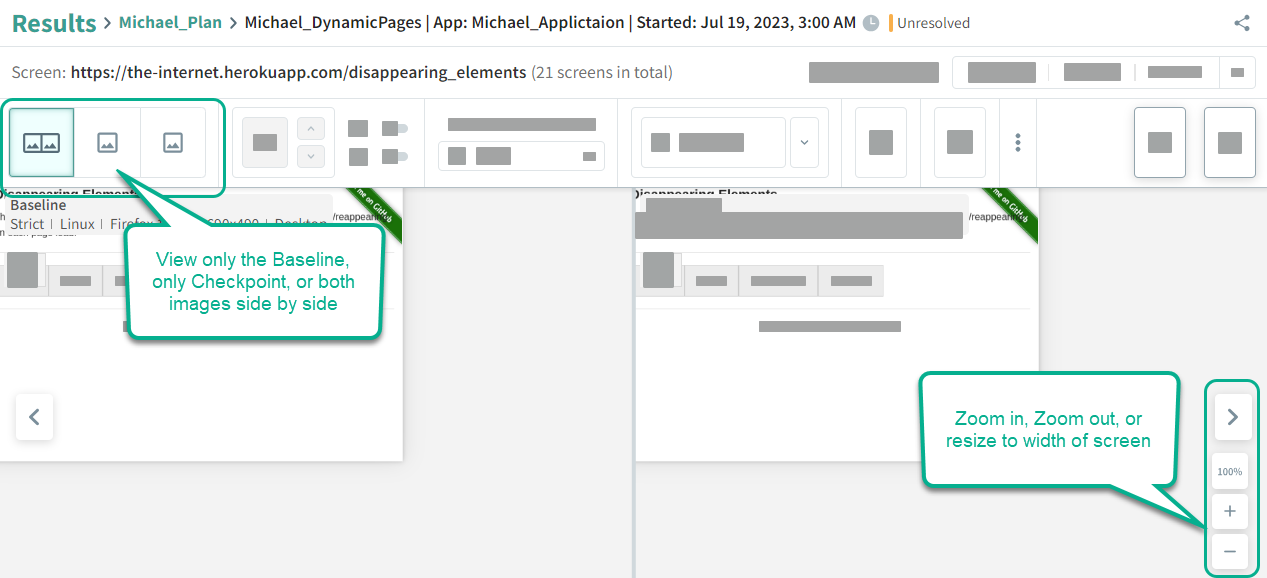Click the down chevron stepper button
The height and width of the screenshot is (578, 1267).
[311, 156]
